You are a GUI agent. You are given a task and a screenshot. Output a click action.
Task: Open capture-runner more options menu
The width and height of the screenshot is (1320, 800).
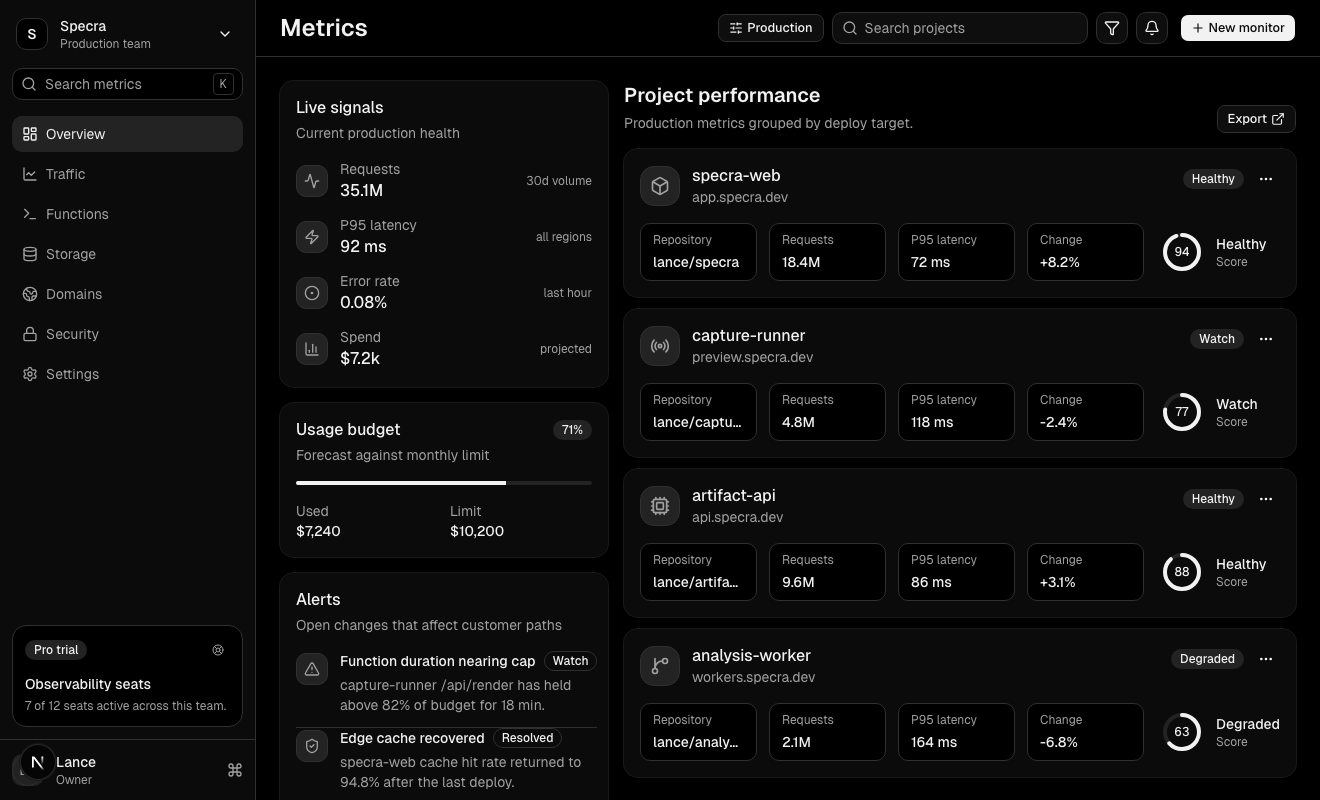pos(1266,339)
